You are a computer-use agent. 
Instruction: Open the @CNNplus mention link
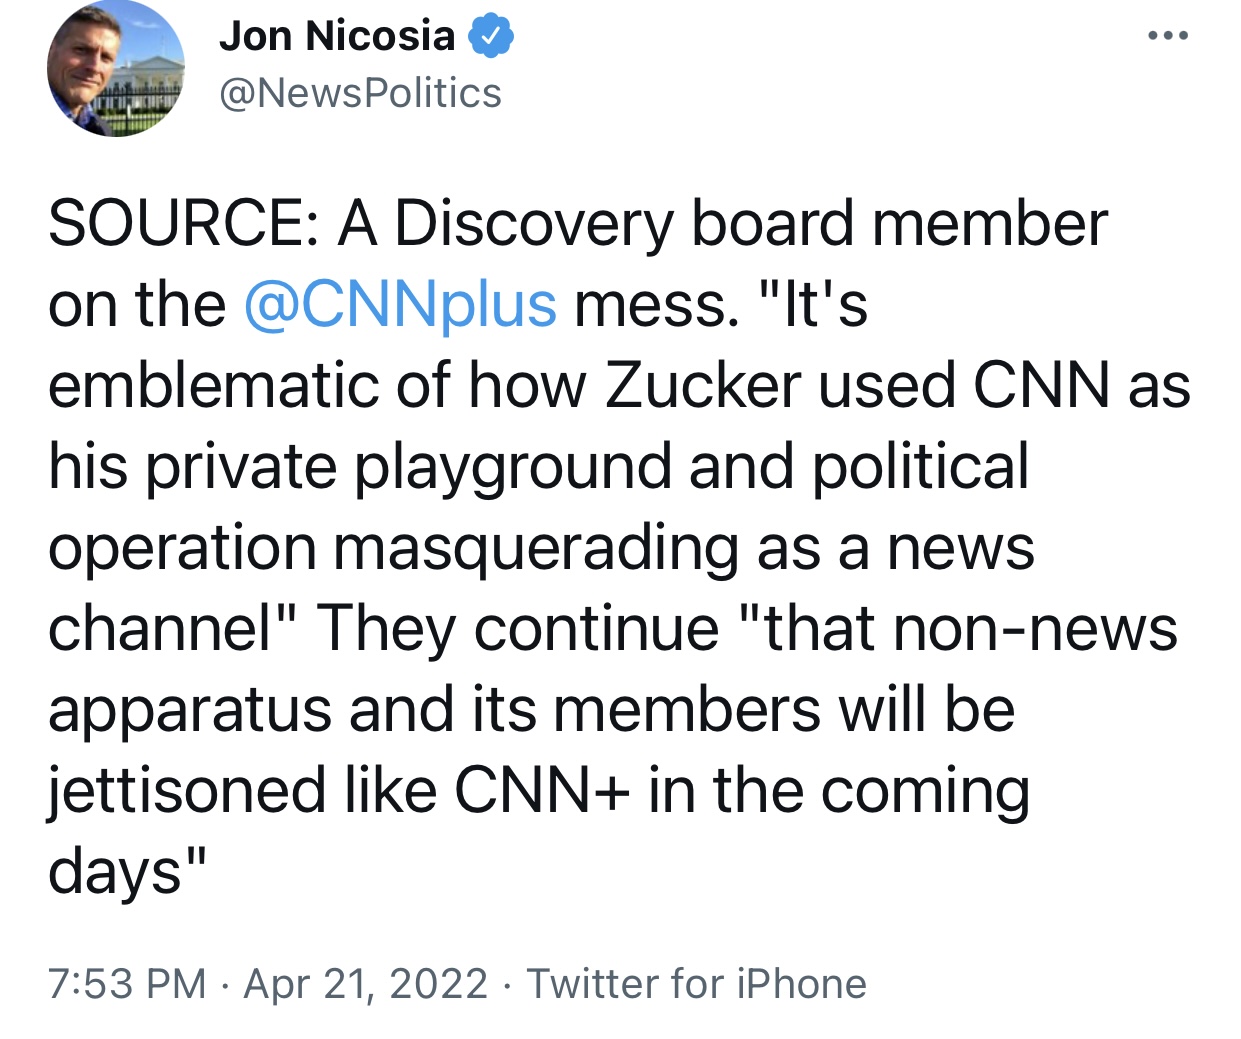click(400, 304)
